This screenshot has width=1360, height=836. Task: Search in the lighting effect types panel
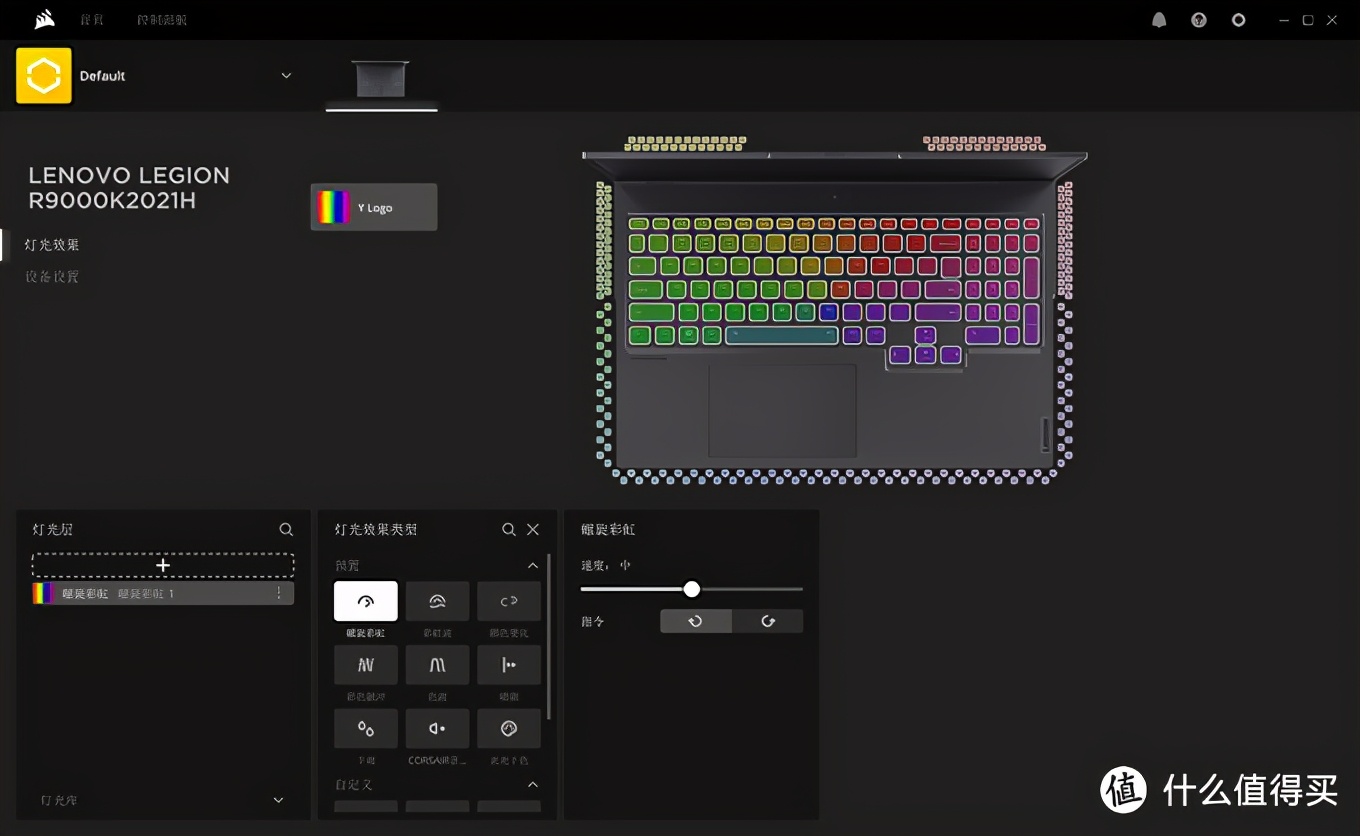[509, 529]
